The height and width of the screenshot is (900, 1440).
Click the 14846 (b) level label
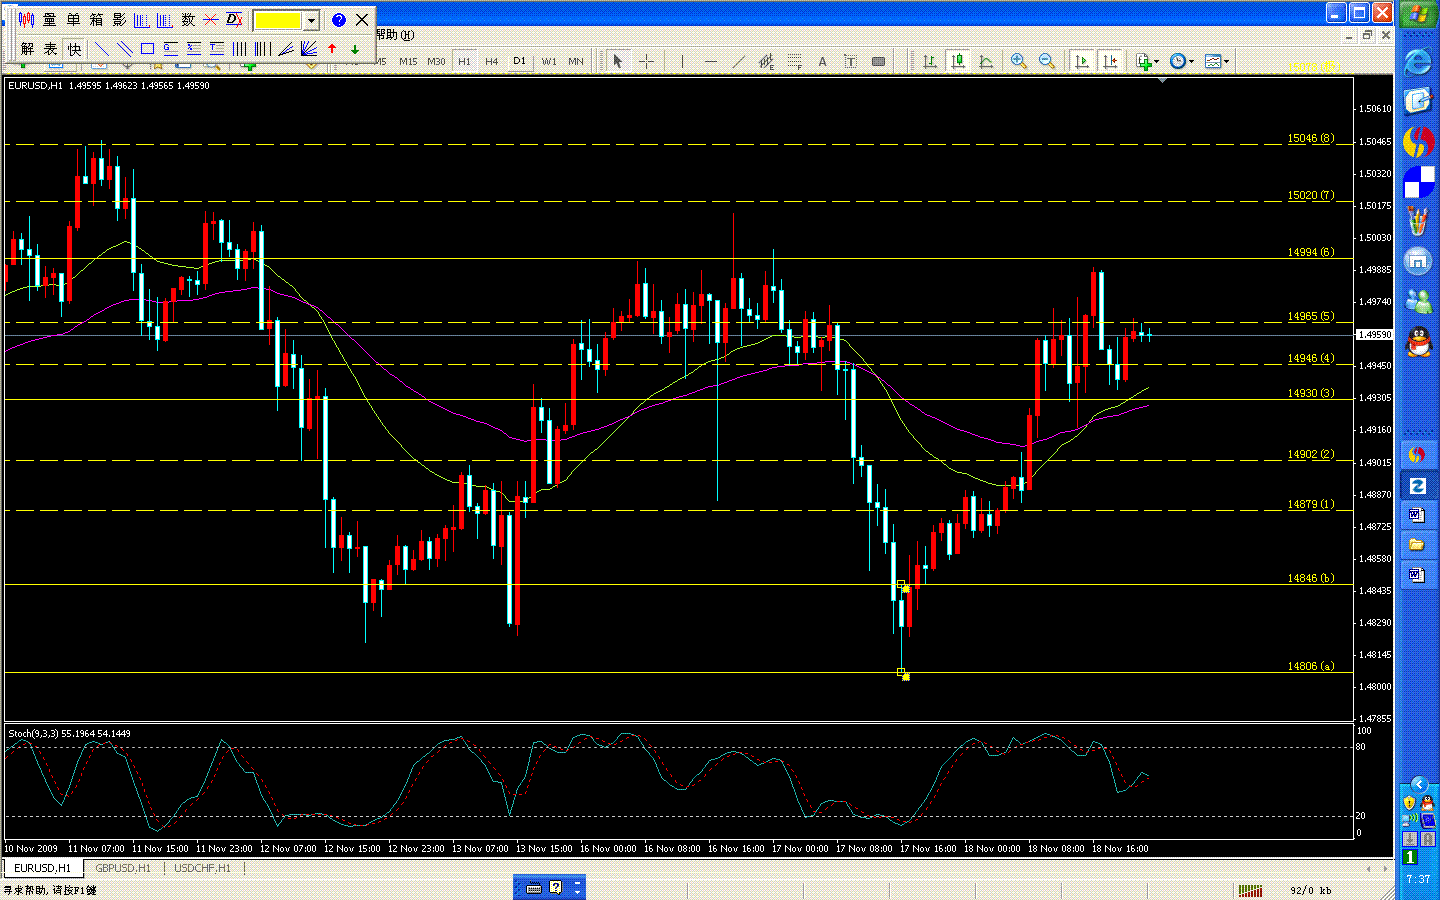click(x=1311, y=578)
